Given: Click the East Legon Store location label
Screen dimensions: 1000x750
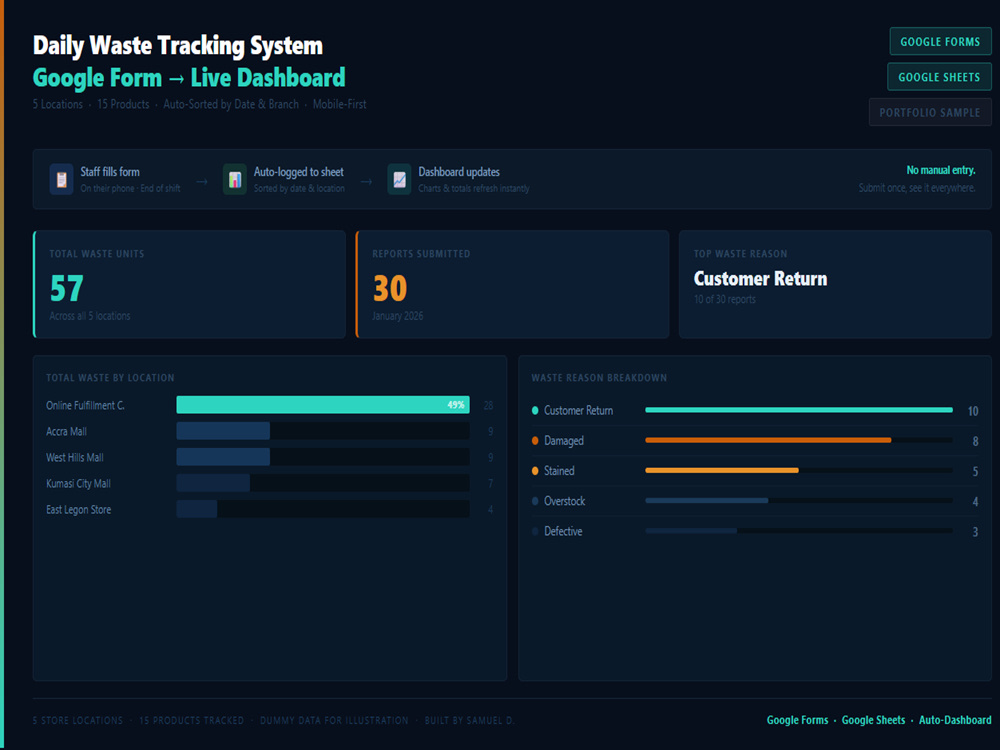Looking at the screenshot, I should click(78, 510).
